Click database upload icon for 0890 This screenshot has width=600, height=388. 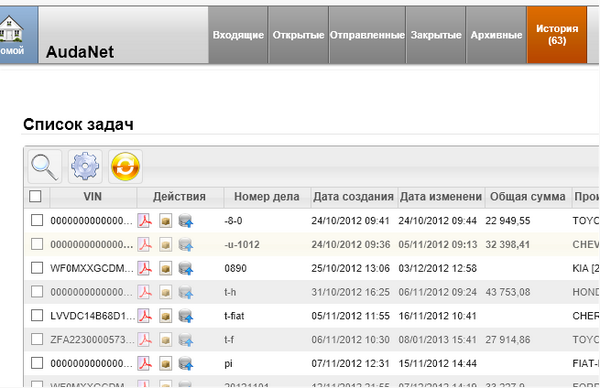click(186, 268)
